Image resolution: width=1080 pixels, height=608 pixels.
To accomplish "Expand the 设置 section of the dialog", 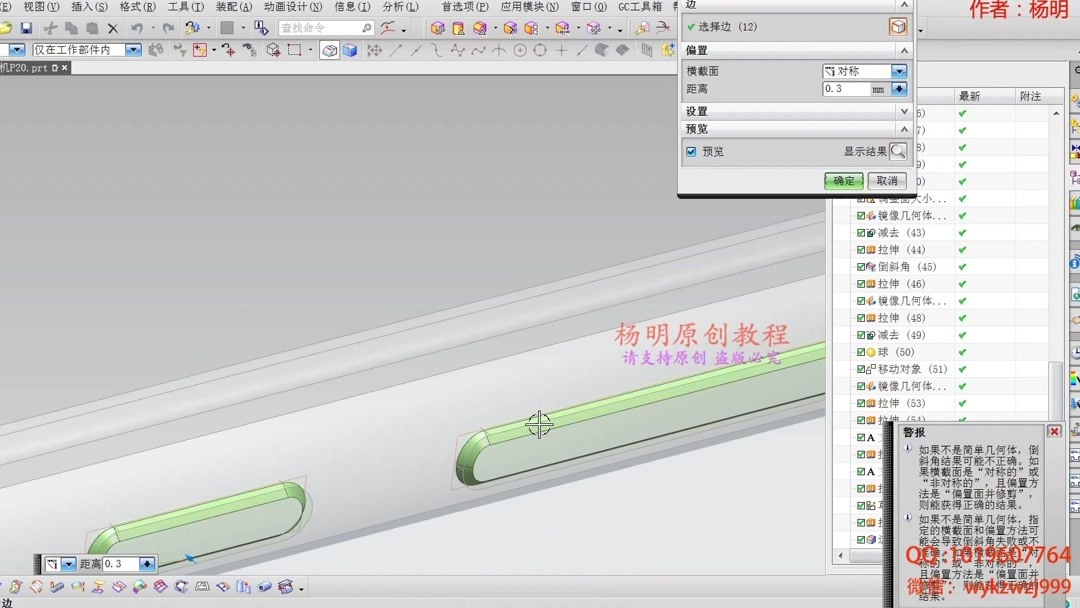I will coord(903,112).
